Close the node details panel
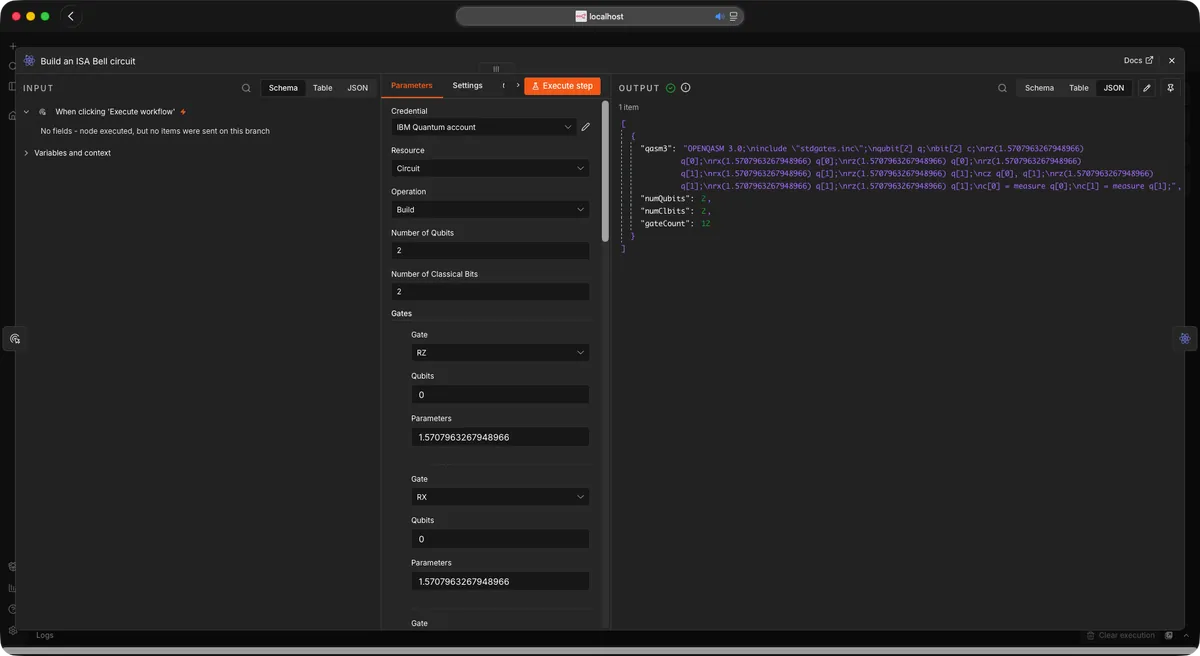 point(1172,61)
